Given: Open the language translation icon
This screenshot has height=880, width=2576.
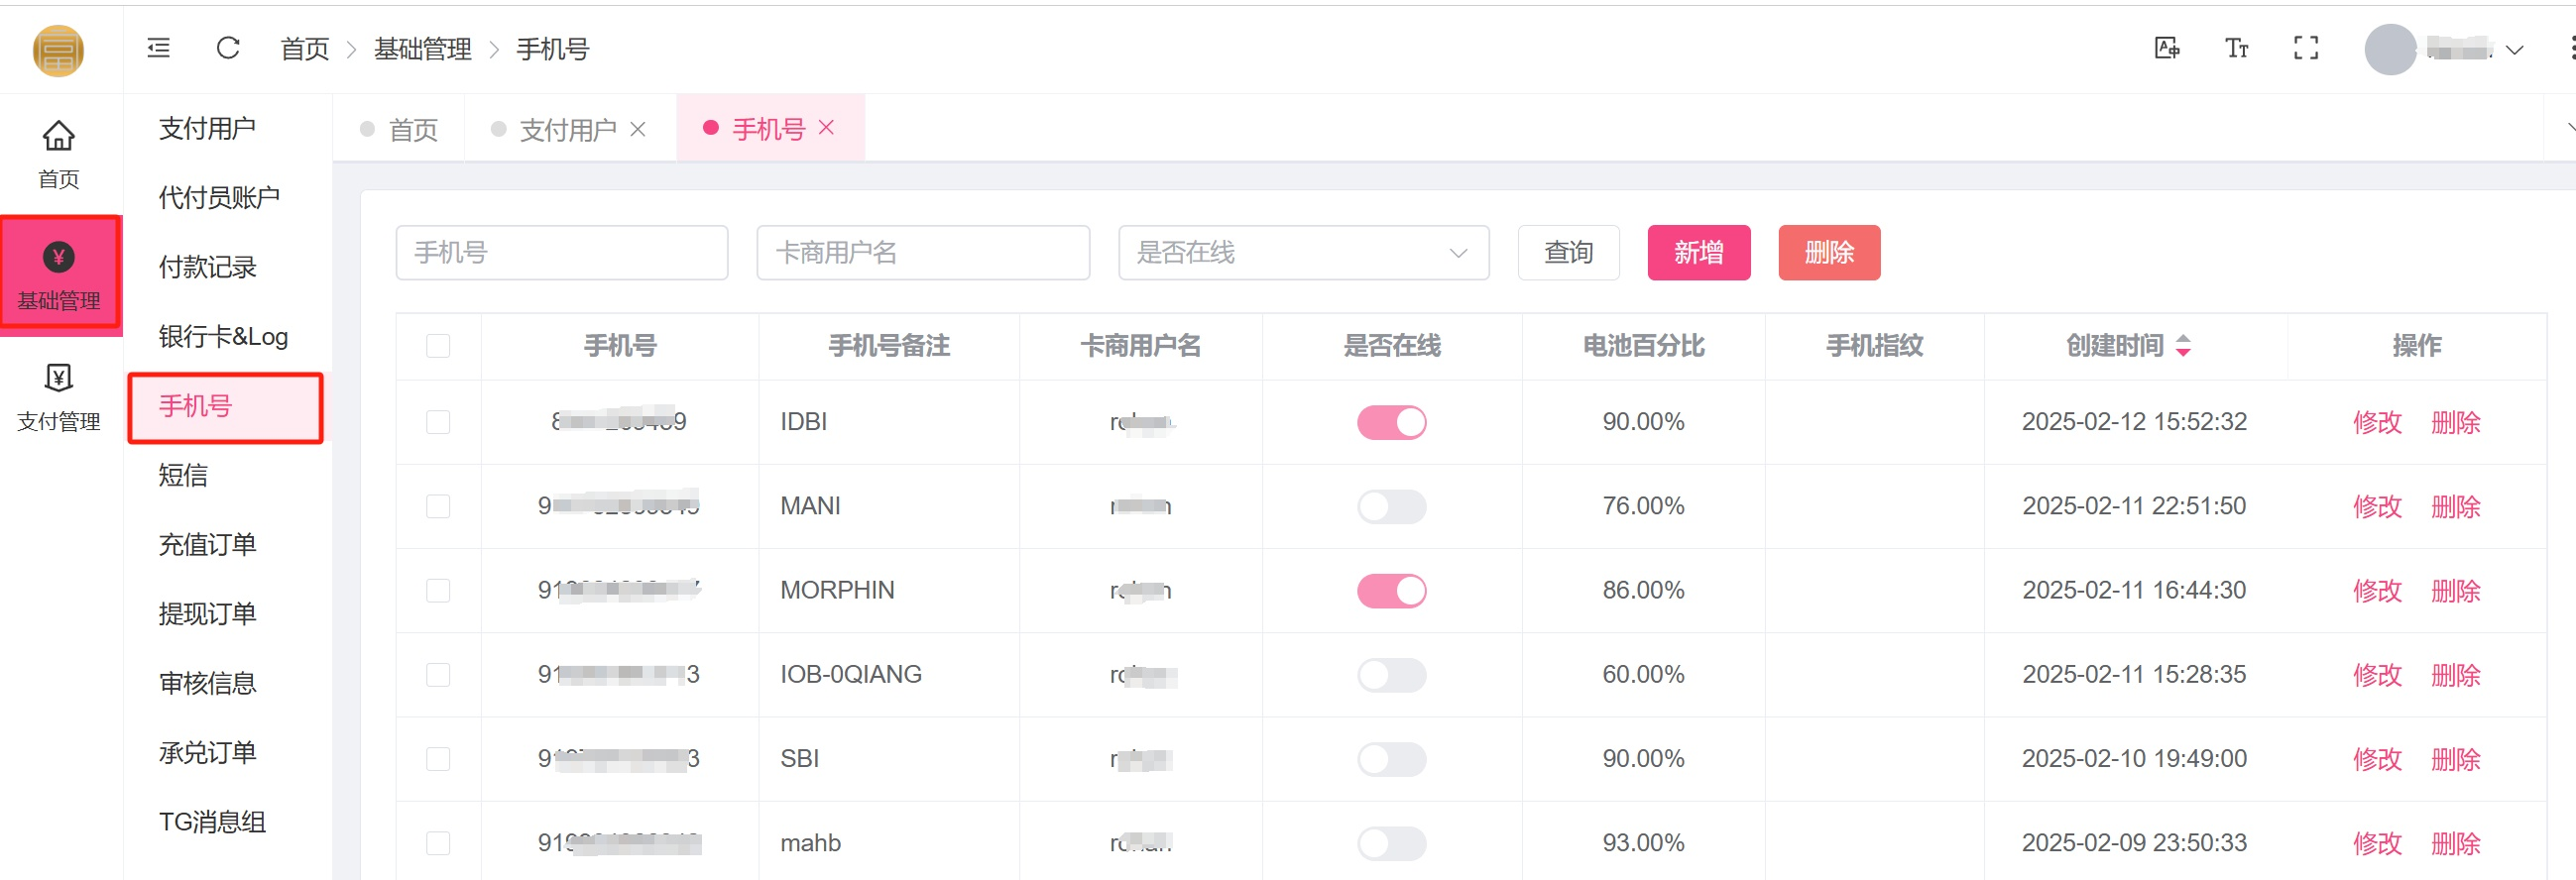Looking at the screenshot, I should click(2166, 48).
